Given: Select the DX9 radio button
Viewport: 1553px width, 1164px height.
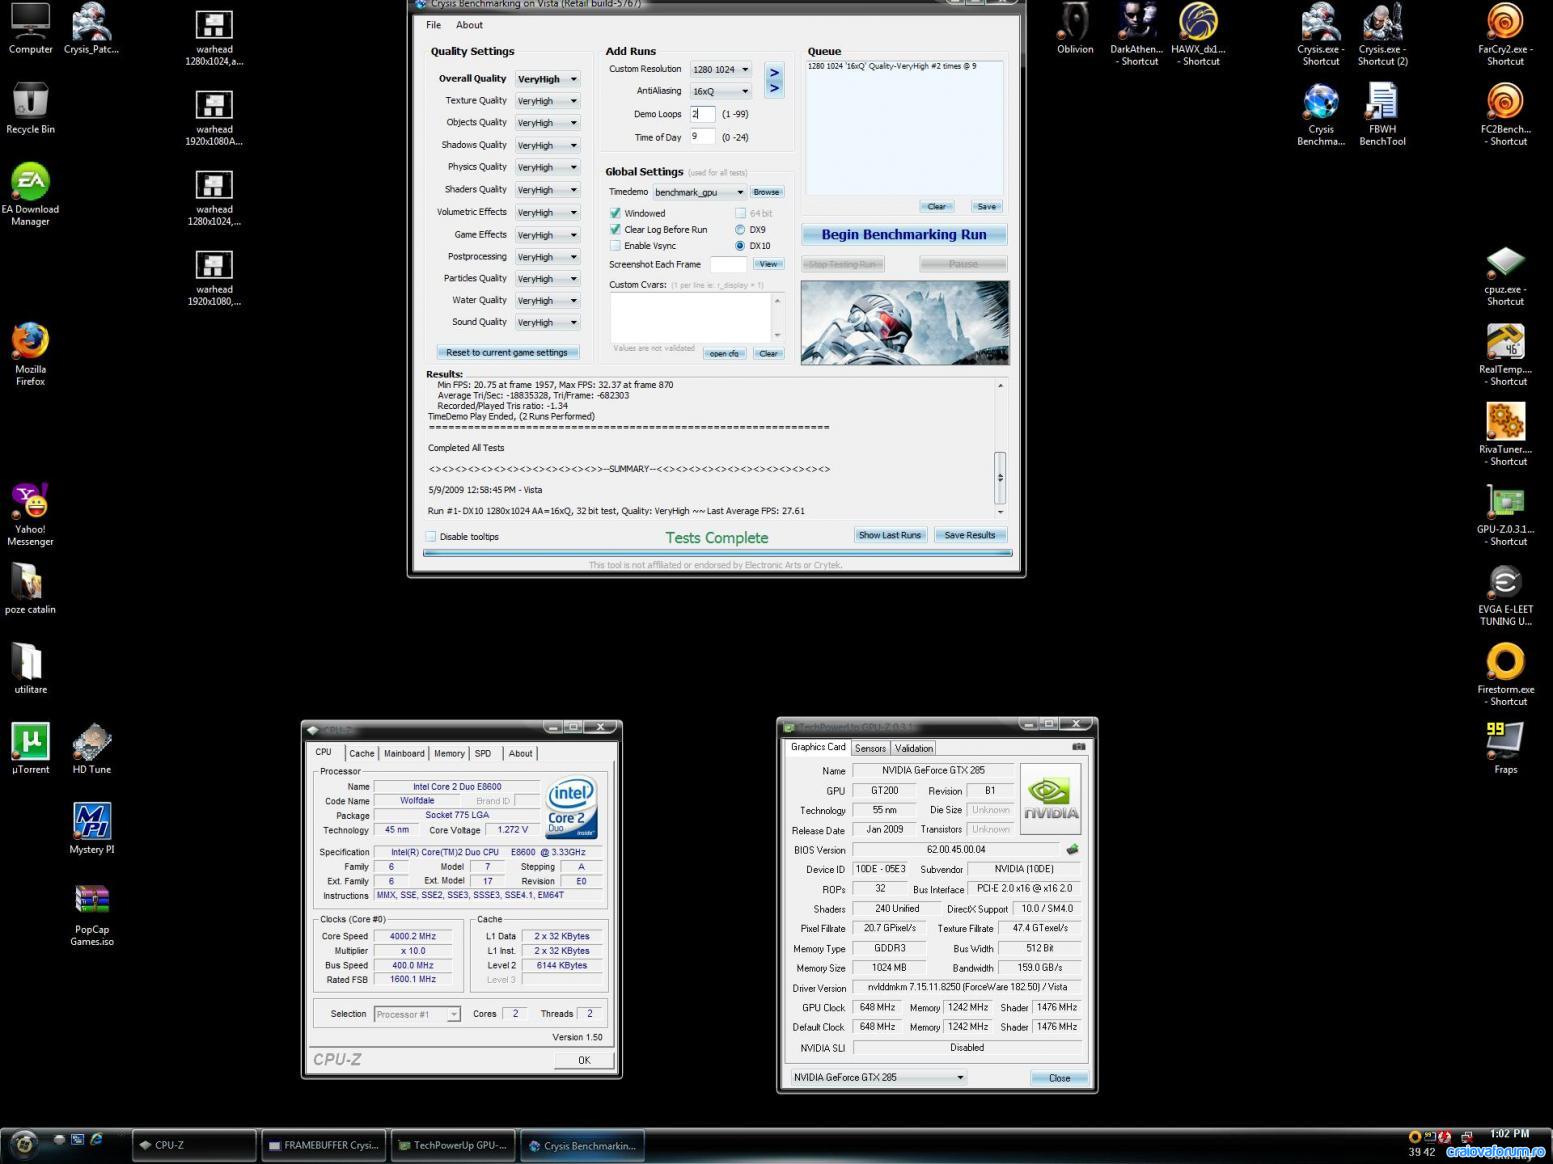Looking at the screenshot, I should pyautogui.click(x=740, y=229).
